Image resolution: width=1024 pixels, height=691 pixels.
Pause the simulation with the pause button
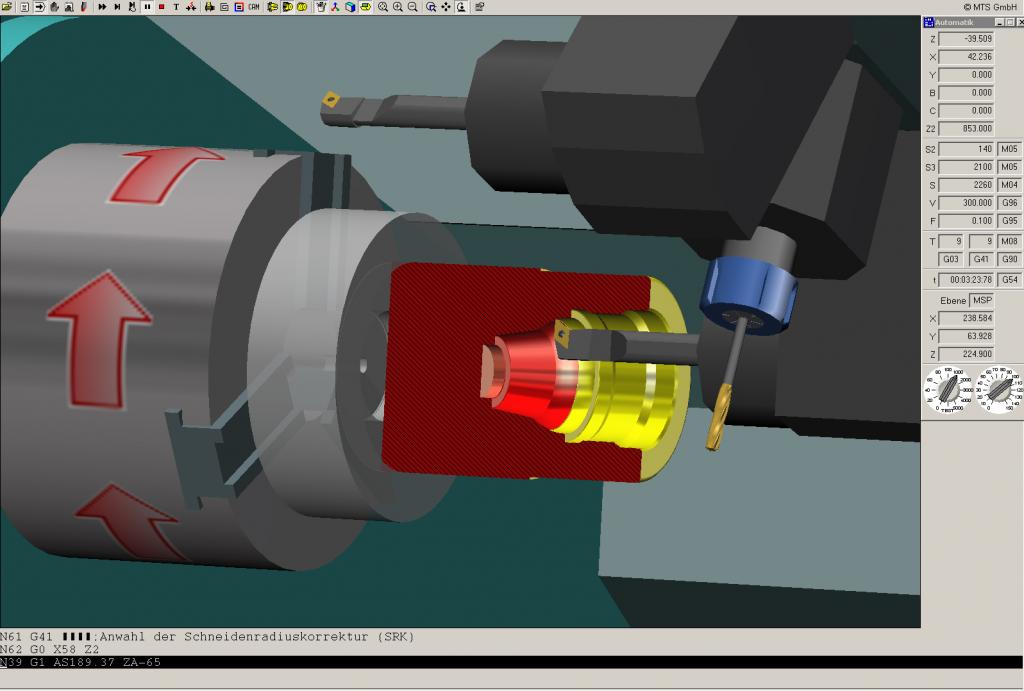[x=147, y=7]
